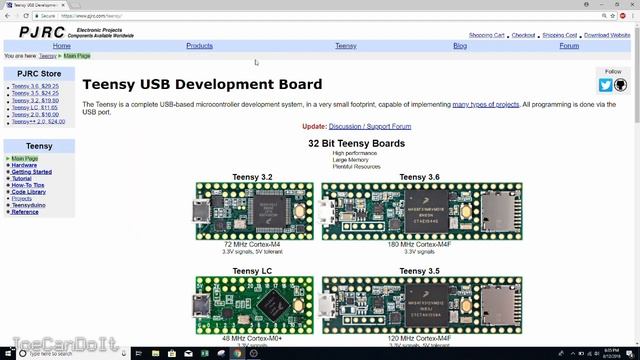Open Teensy 3.6, $29.25 store link
This screenshot has width=640, height=360.
[x=35, y=86]
